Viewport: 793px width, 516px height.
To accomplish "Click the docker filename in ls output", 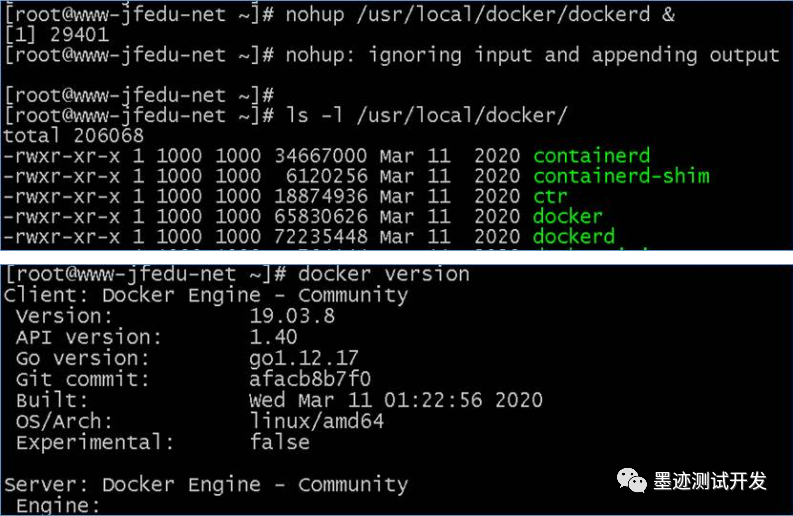I will tap(567, 217).
